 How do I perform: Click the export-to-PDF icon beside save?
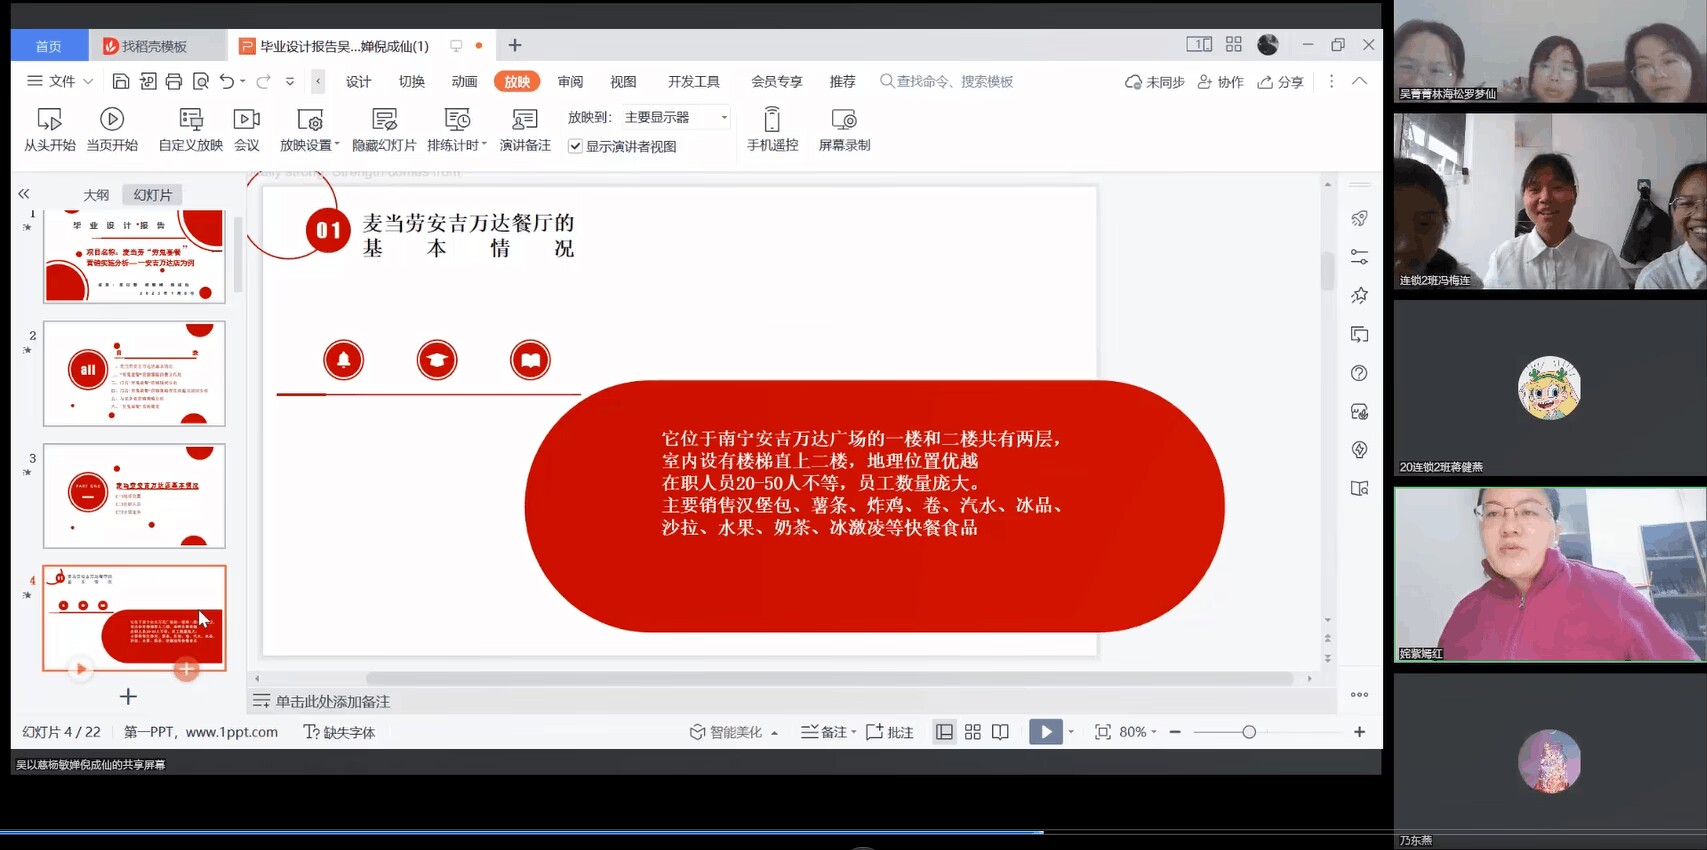click(148, 81)
